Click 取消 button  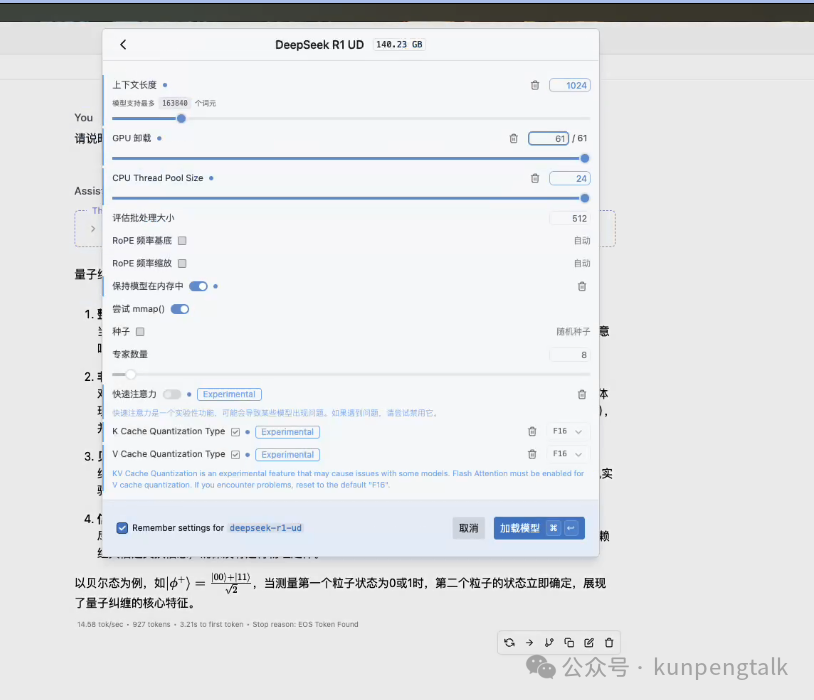pos(468,528)
